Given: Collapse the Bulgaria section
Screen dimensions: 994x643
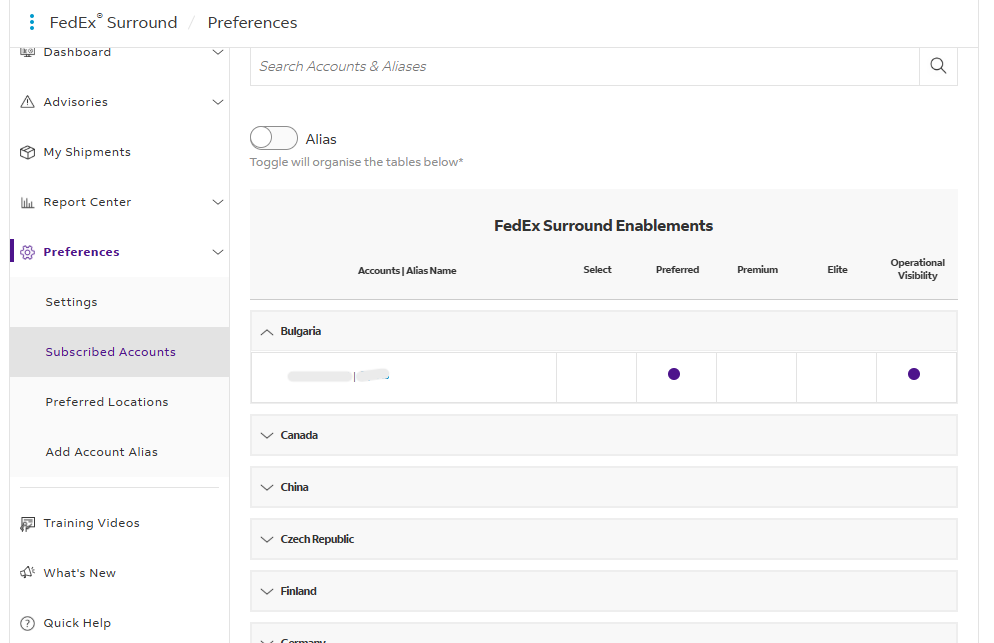Looking at the screenshot, I should pyautogui.click(x=267, y=331).
